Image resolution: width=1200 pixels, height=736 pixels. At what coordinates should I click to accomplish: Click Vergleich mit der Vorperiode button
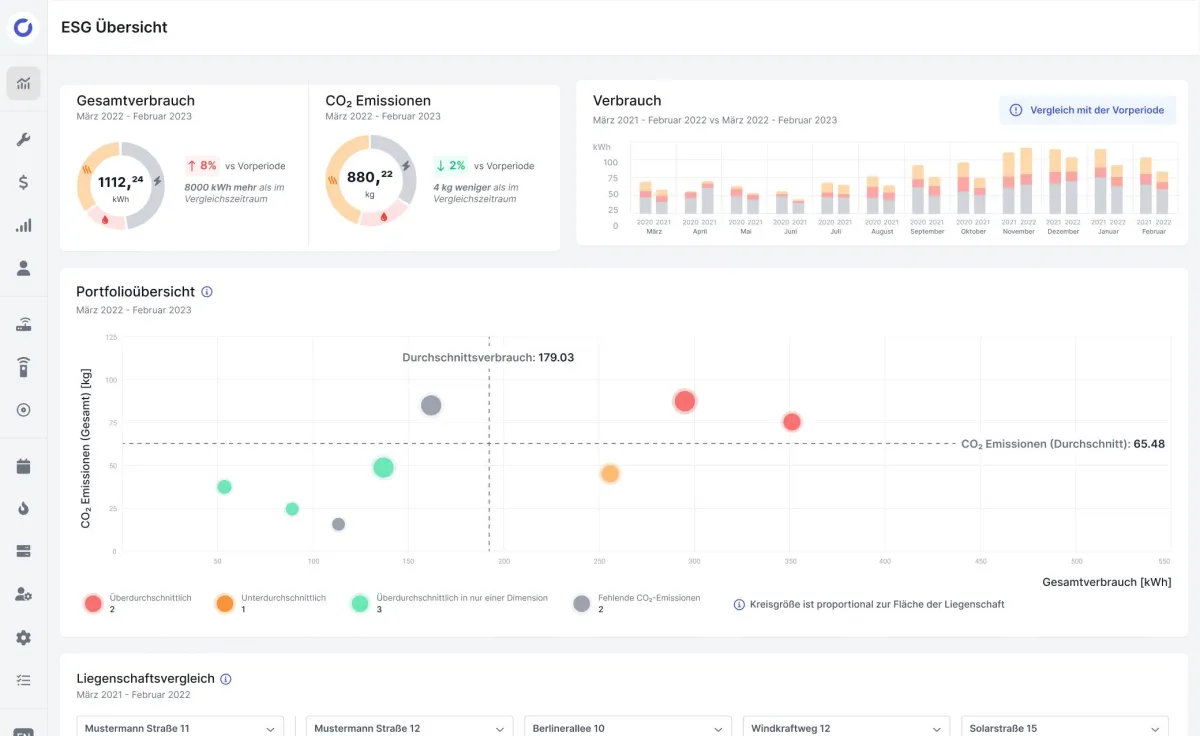[1087, 110]
